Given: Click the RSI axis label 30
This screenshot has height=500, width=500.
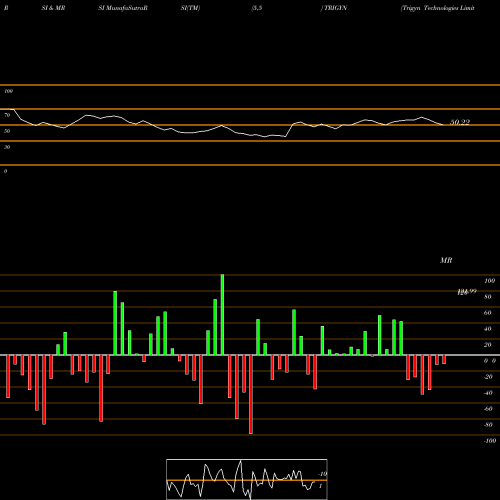Looking at the screenshot, I should point(7,147).
